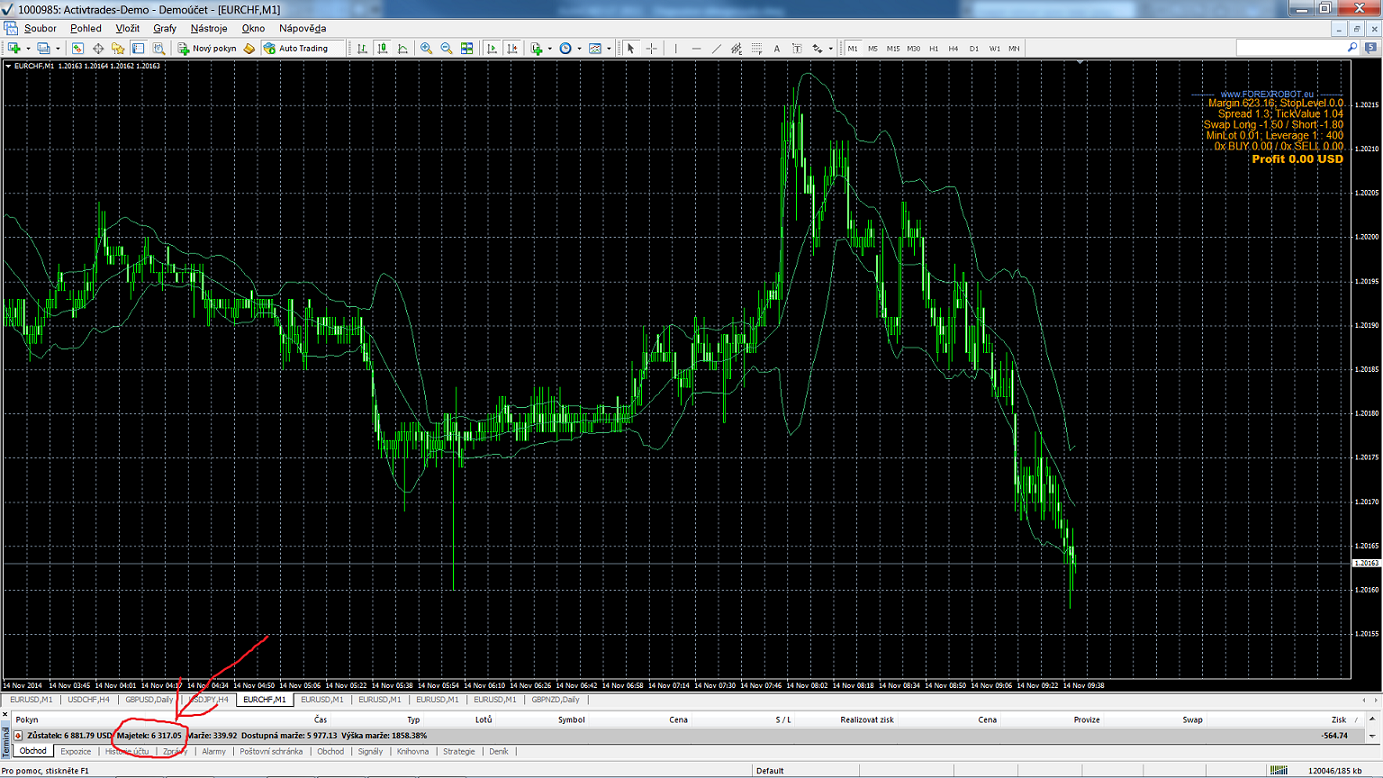Switch to USDCHF,H4 chart tab

[89, 700]
